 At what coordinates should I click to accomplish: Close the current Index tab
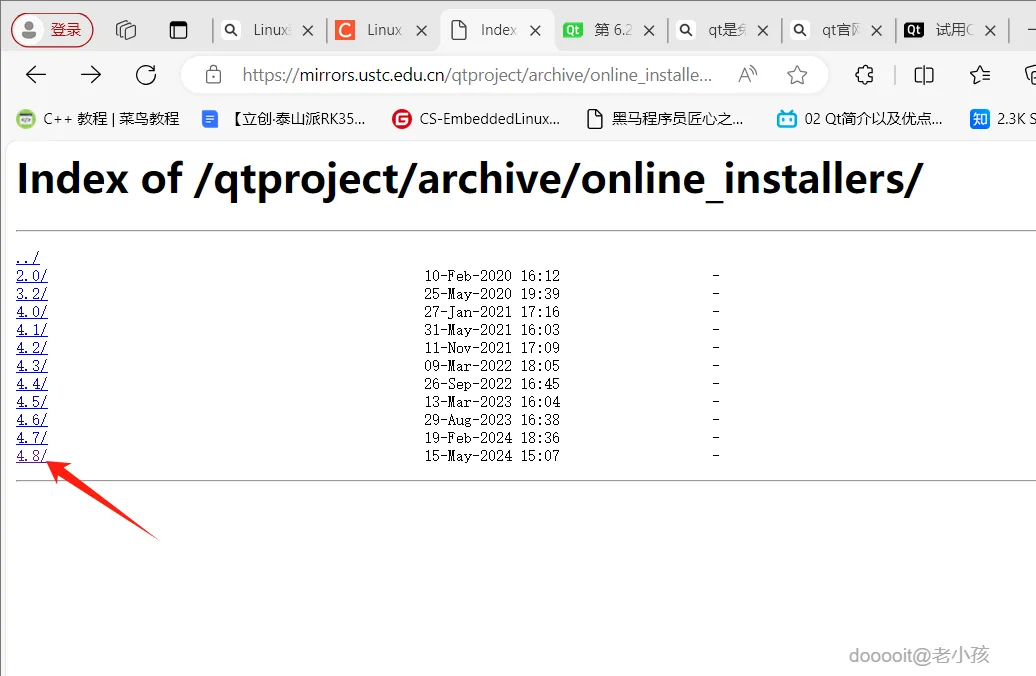[x=535, y=30]
